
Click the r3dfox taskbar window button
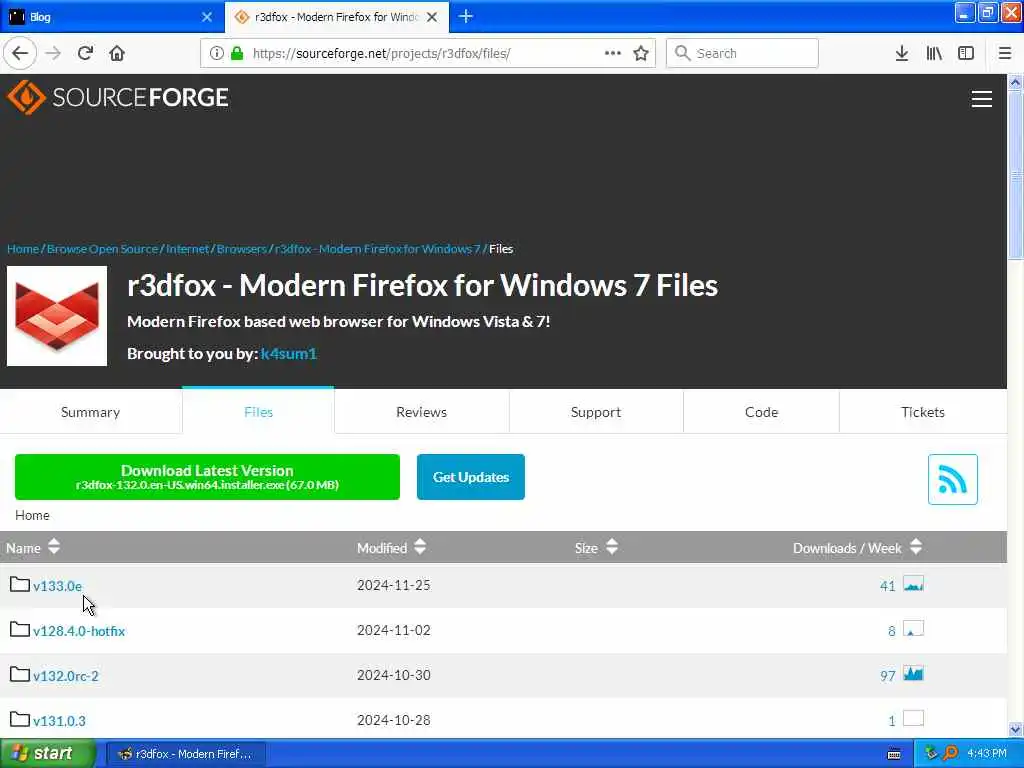coord(186,754)
